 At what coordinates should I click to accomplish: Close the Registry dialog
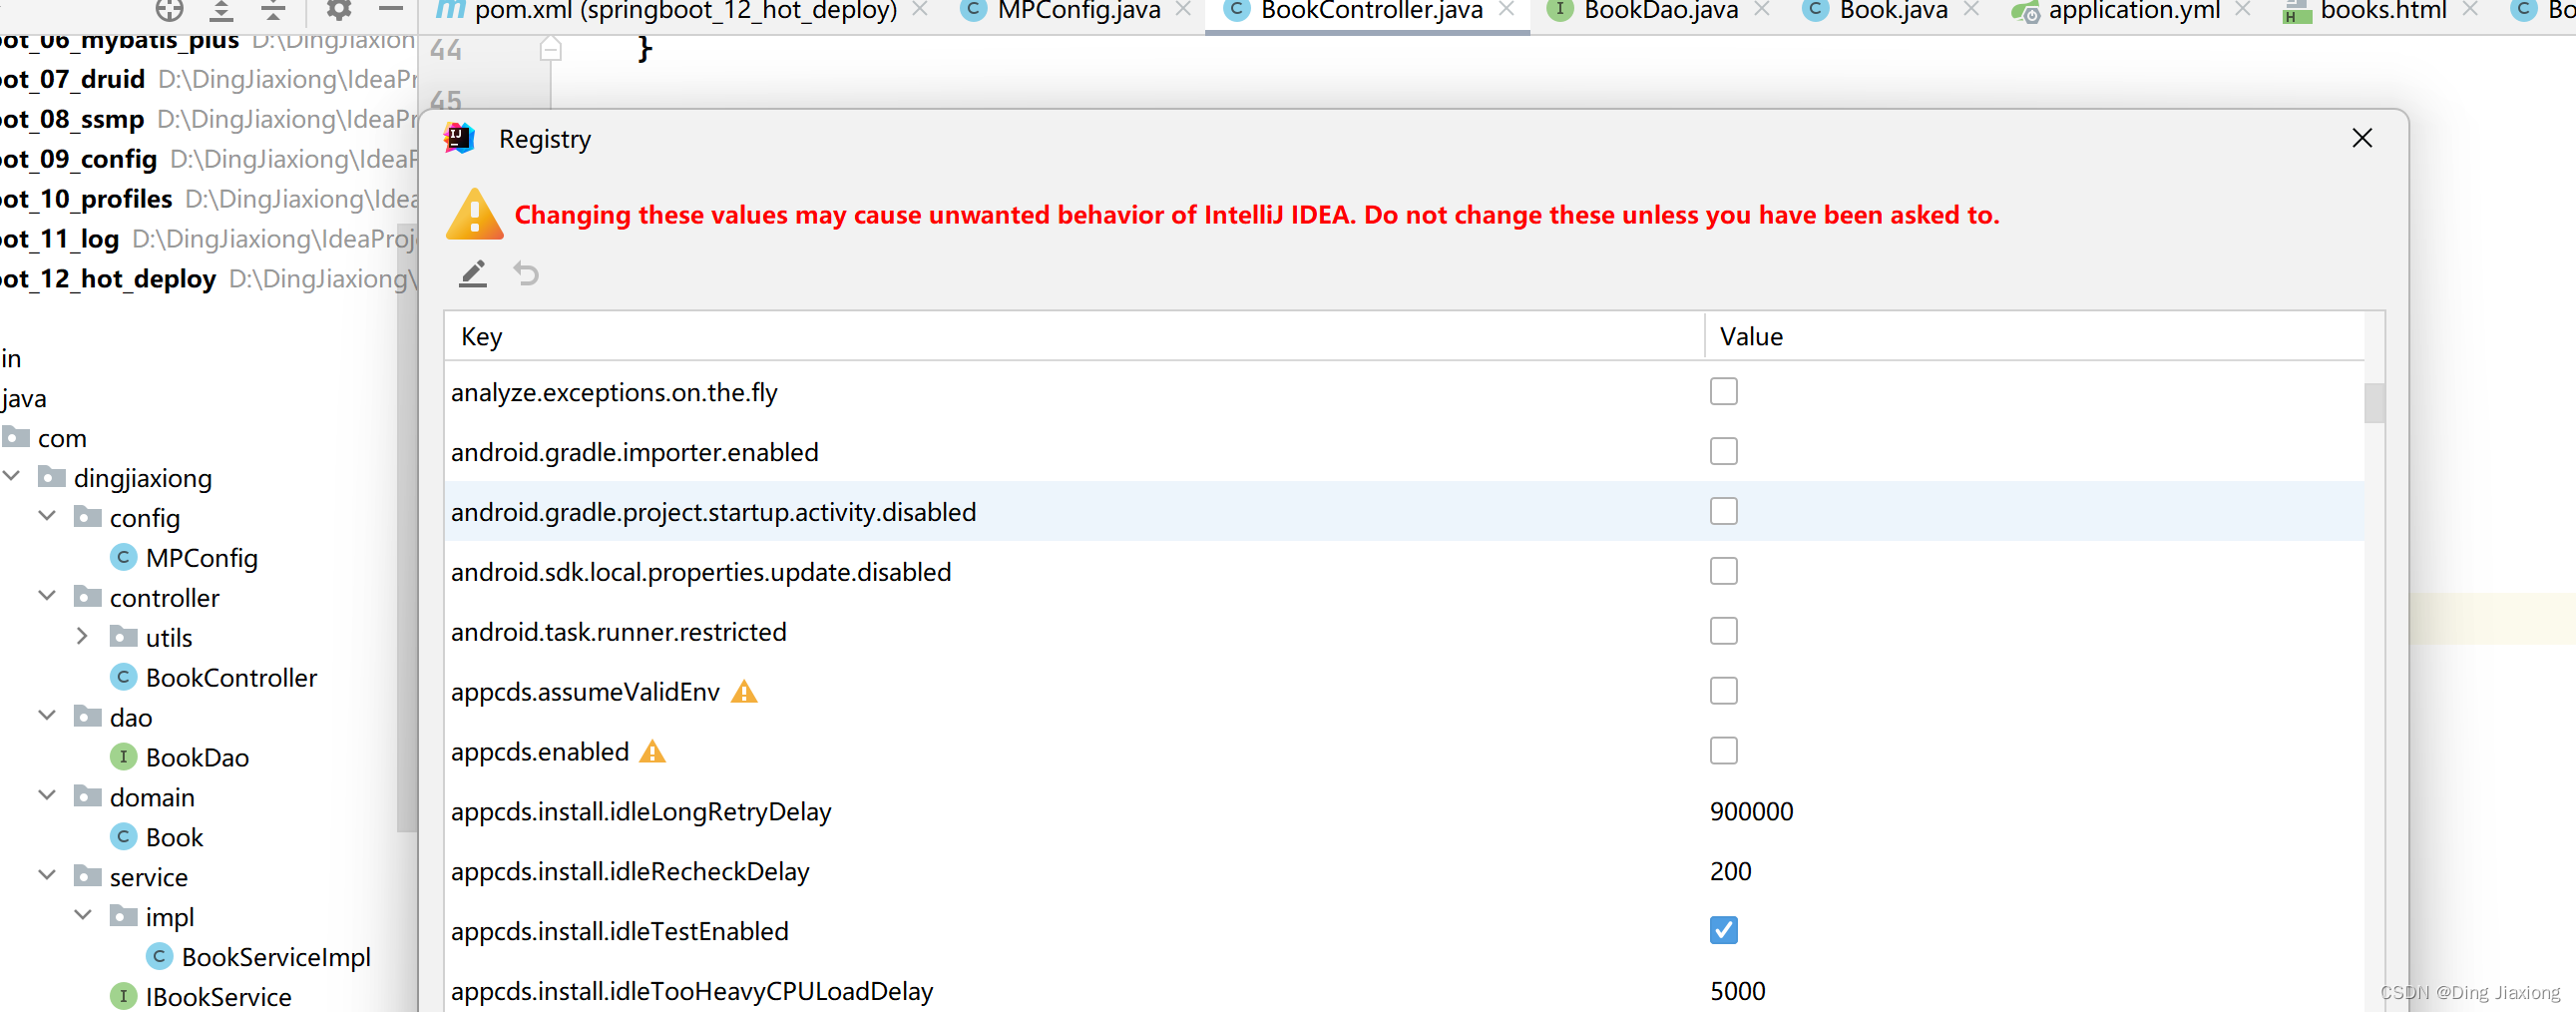pyautogui.click(x=2362, y=138)
